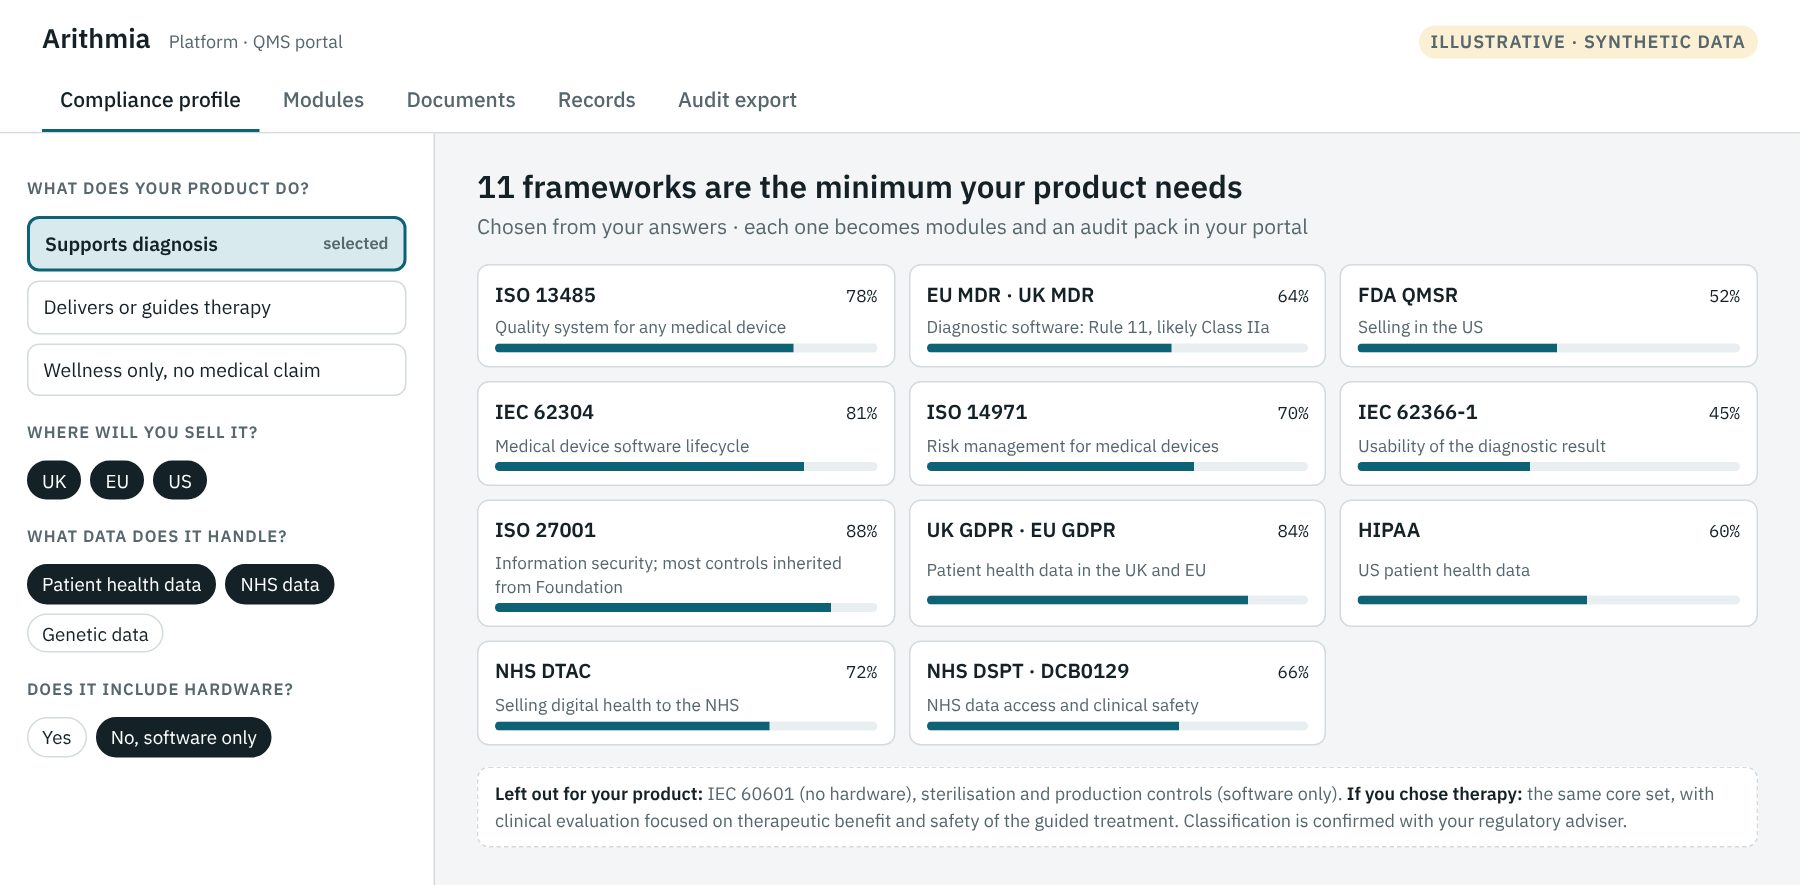Open the ISO 13485 framework card

coord(686,316)
